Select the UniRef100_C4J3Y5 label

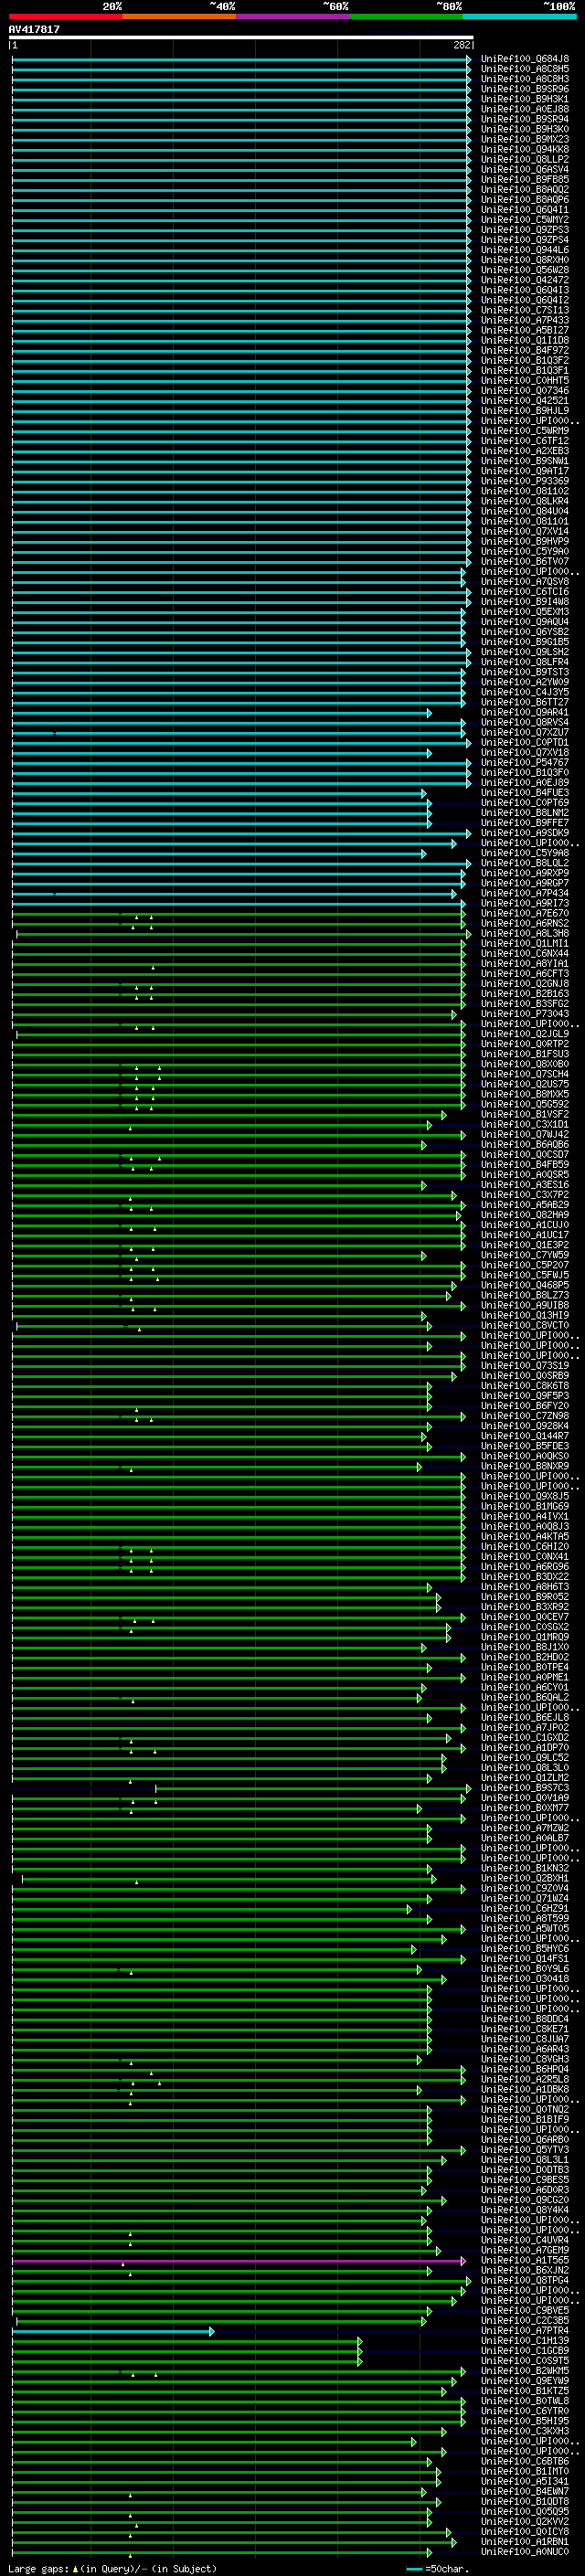tap(525, 692)
